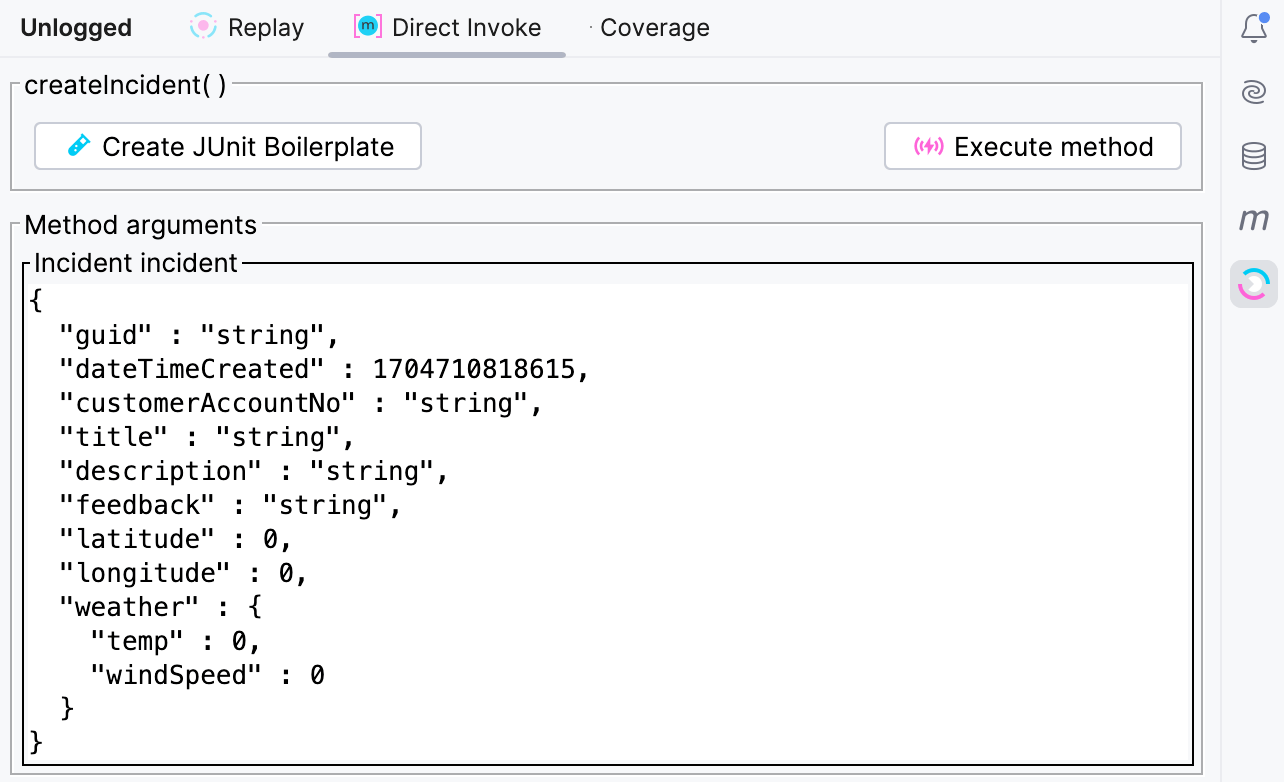The image size is (1284, 782).
Task: Open the Maven tool window icon
Action: pos(1254,220)
